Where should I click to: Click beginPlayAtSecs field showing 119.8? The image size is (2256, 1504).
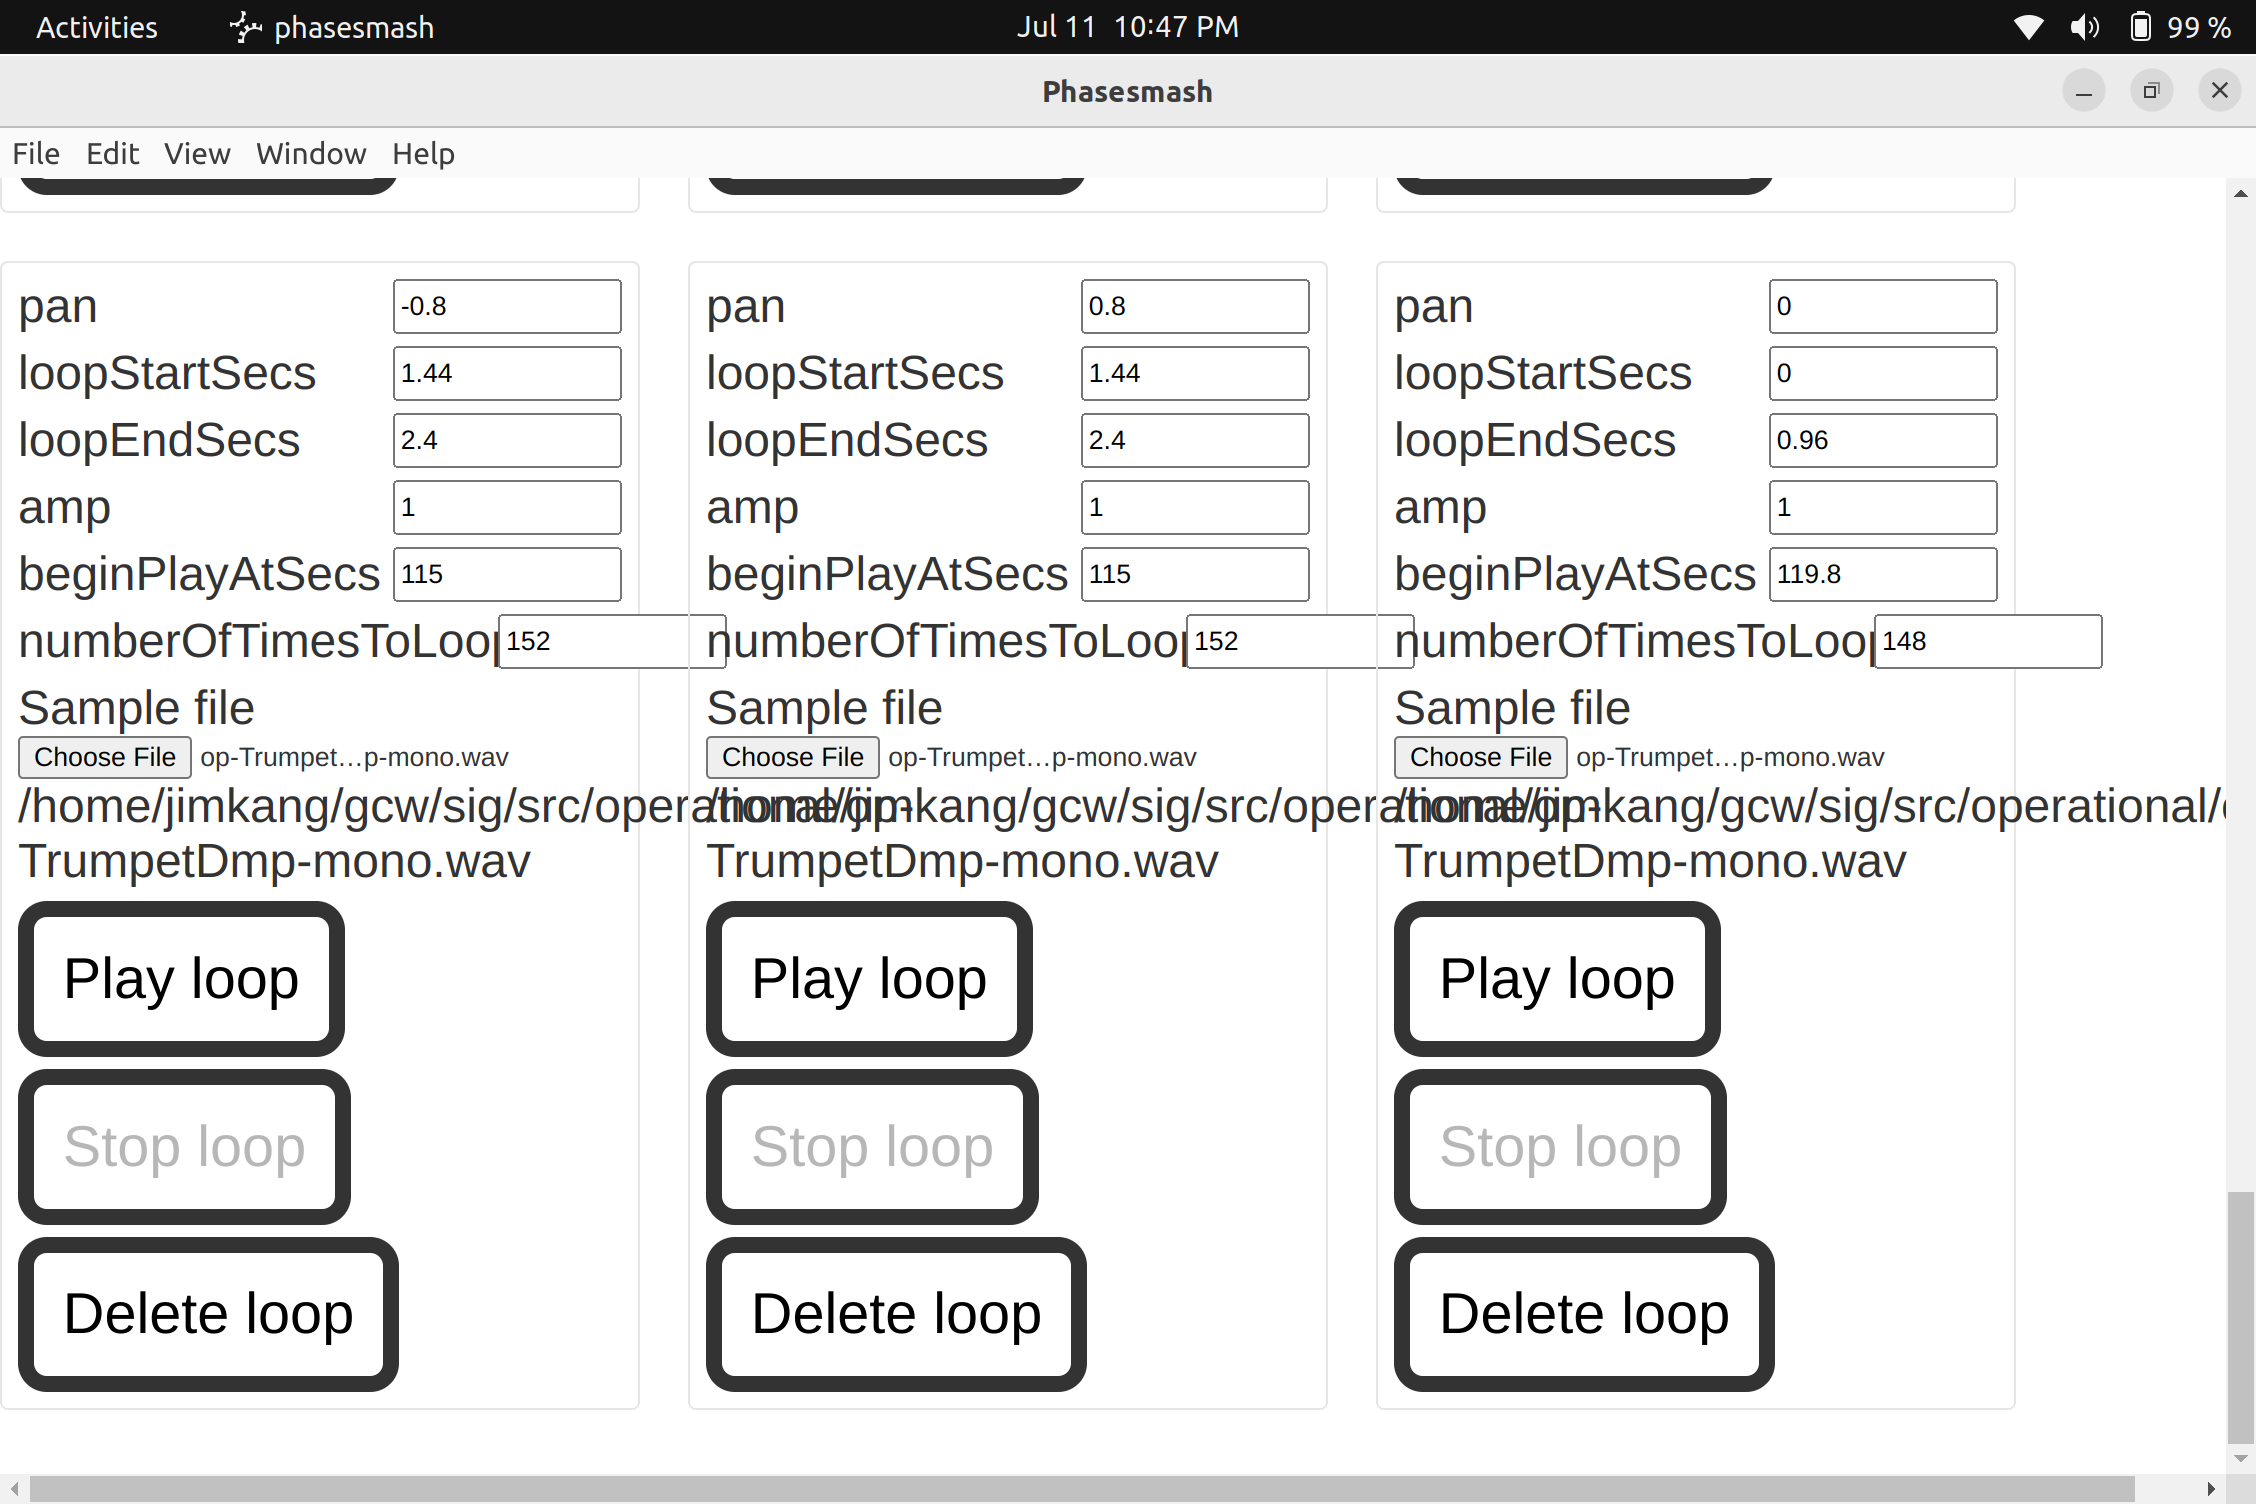point(1883,574)
